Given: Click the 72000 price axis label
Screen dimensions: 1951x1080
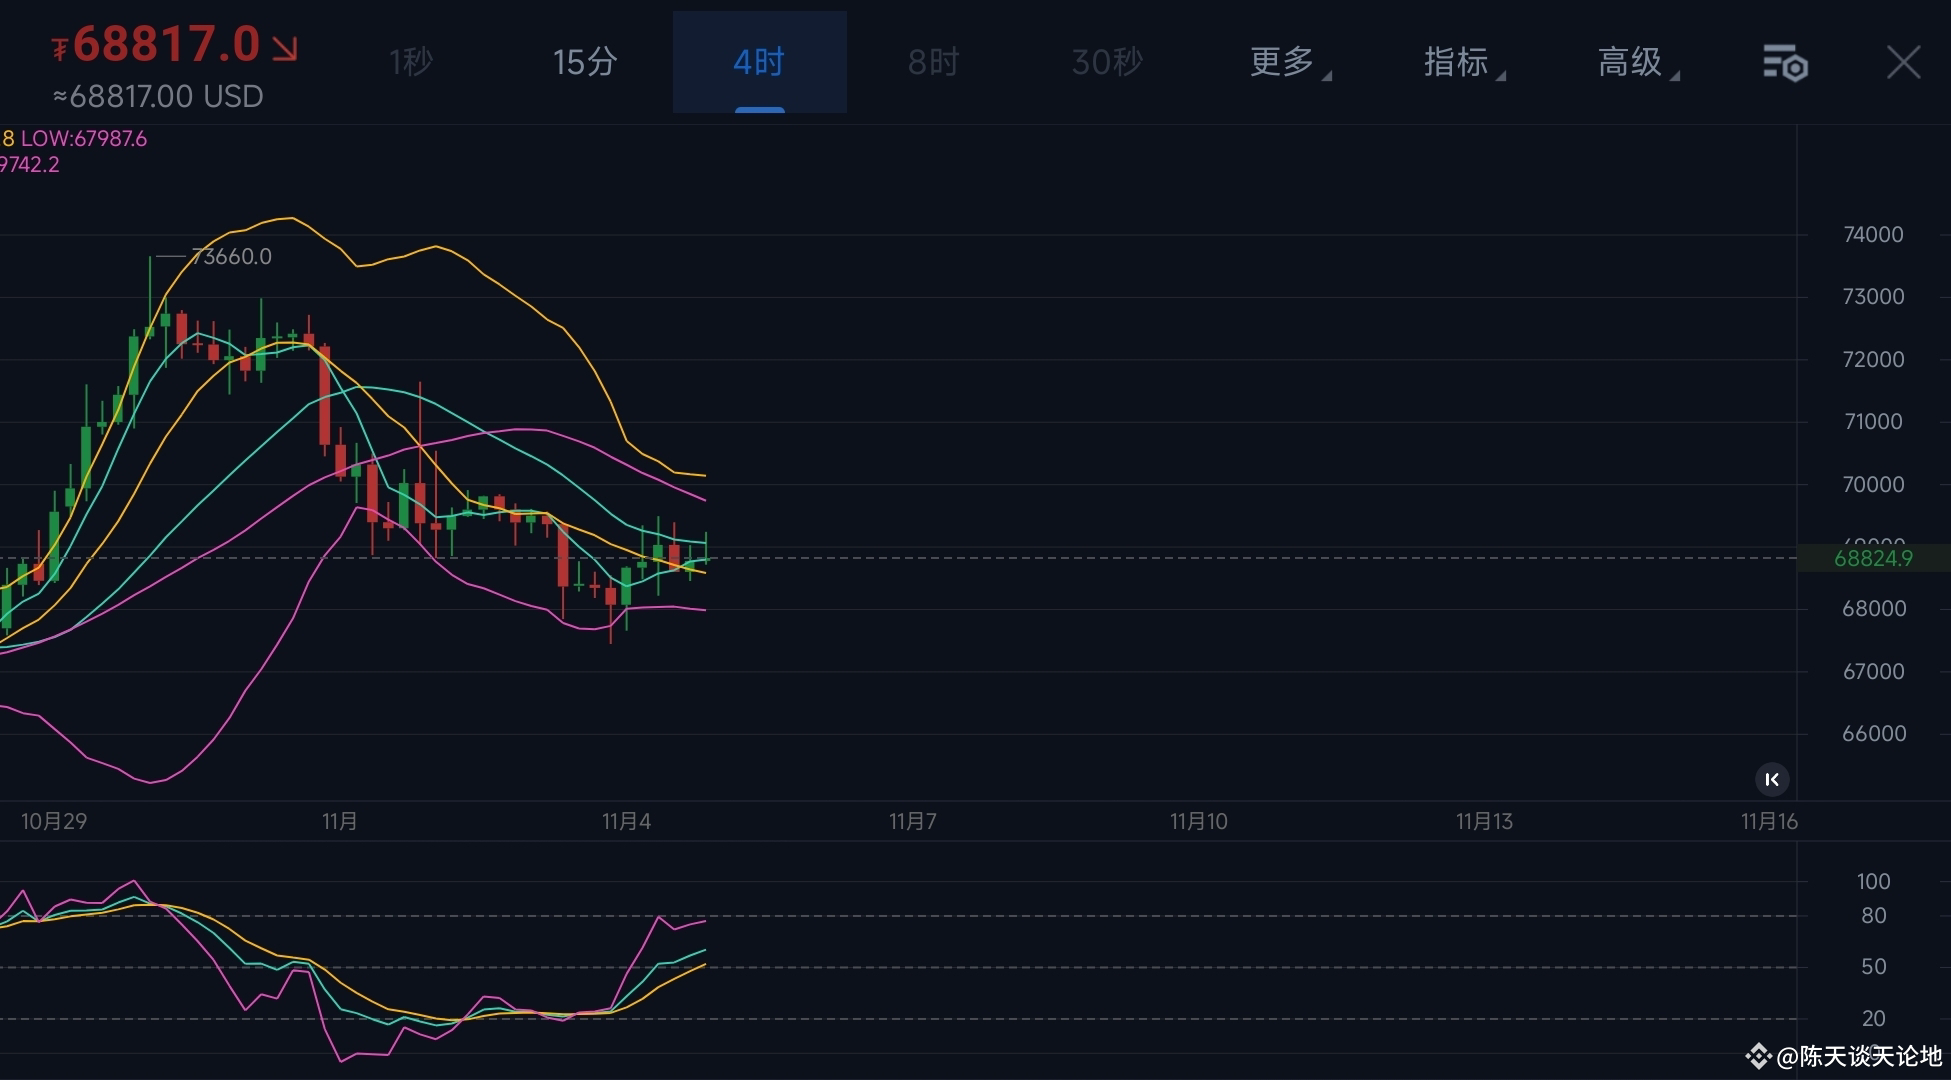Looking at the screenshot, I should (x=1873, y=360).
